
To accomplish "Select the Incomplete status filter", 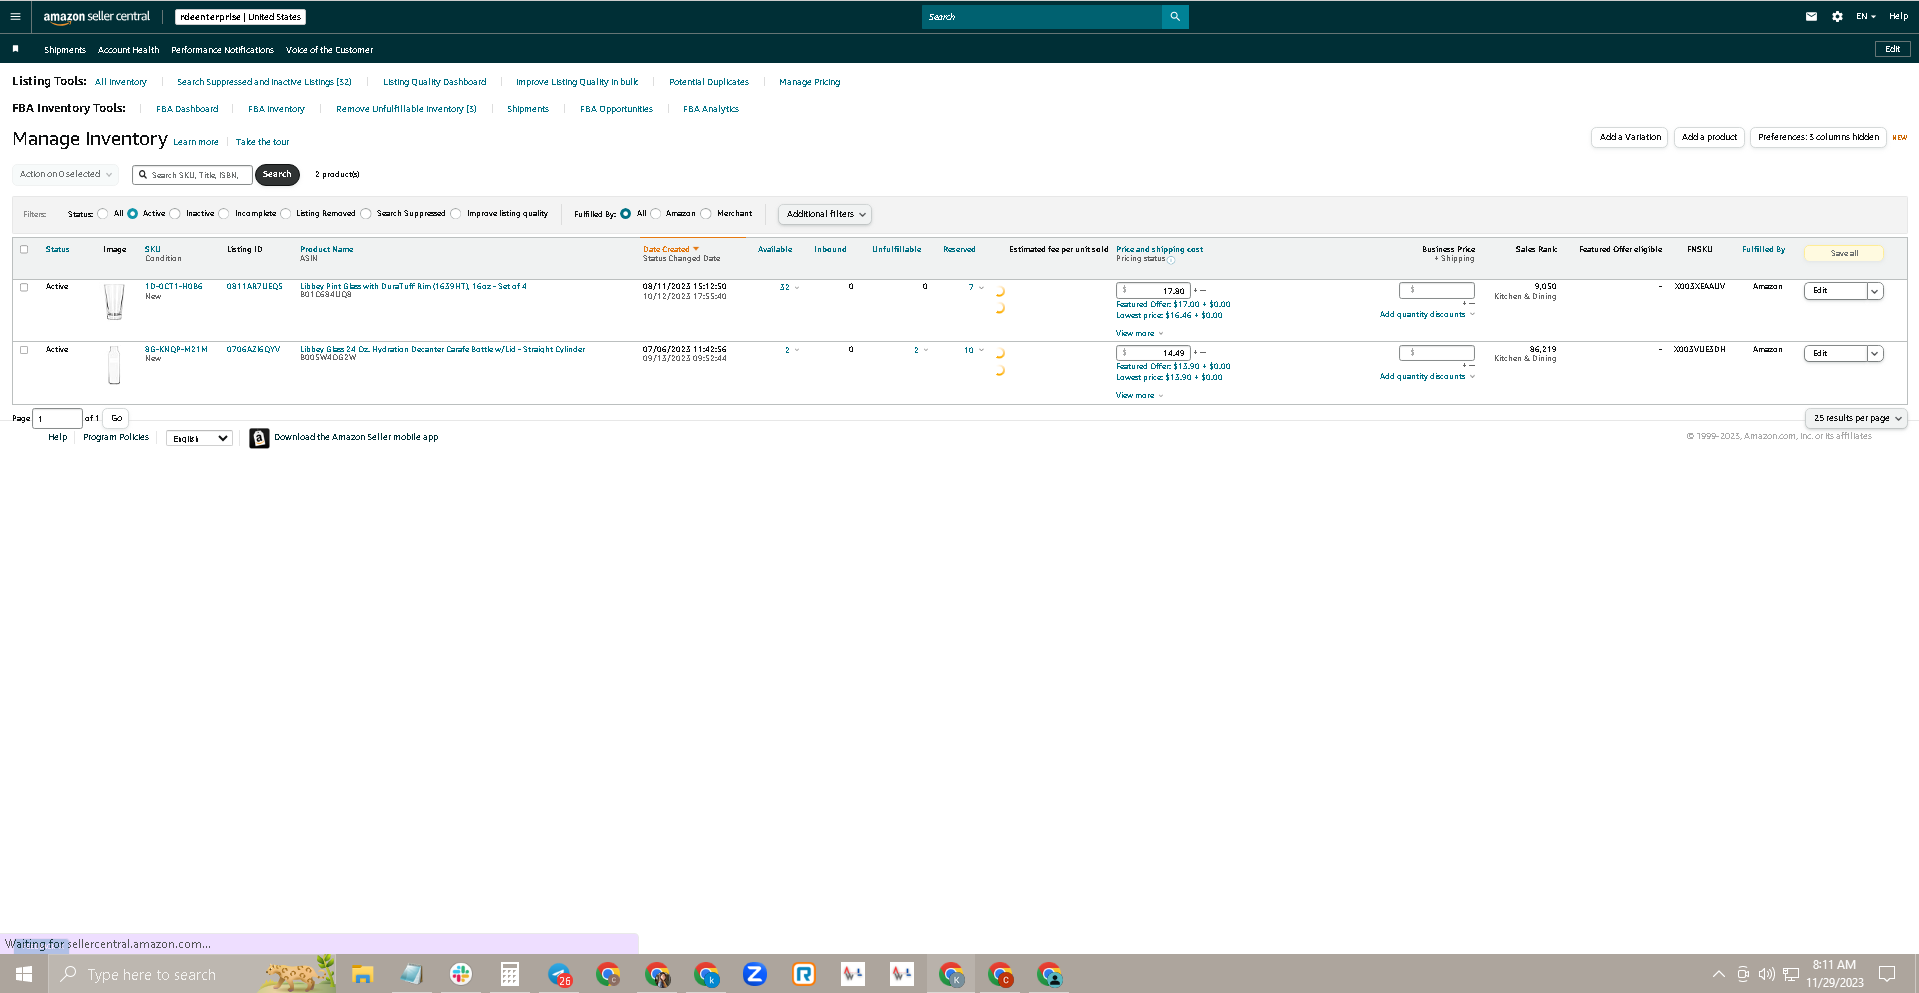I will pyautogui.click(x=224, y=214).
